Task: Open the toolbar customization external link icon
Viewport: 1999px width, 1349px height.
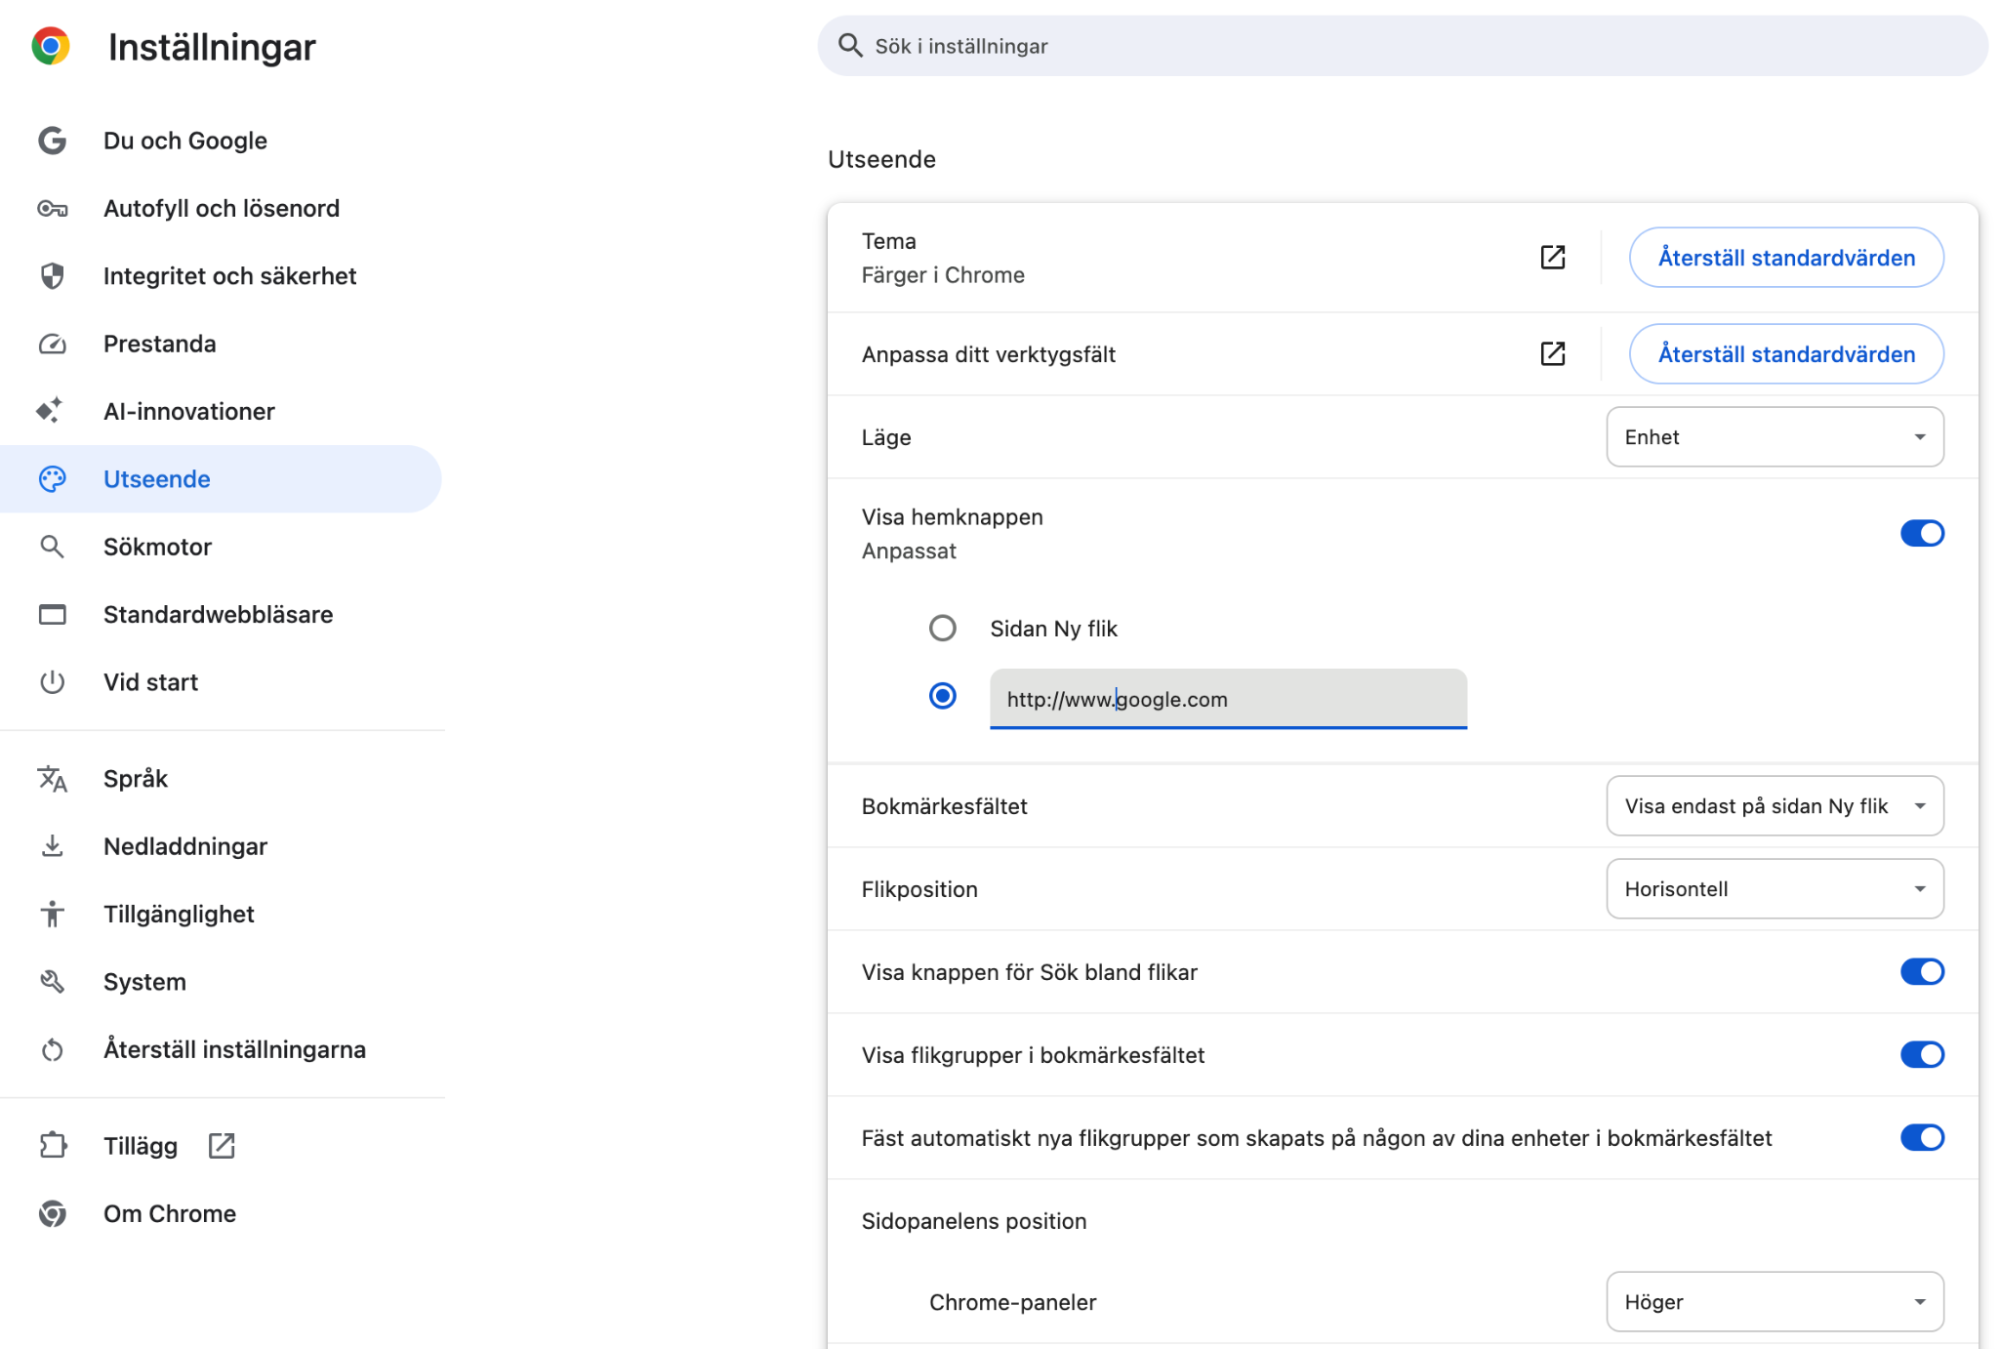Action: tap(1552, 353)
